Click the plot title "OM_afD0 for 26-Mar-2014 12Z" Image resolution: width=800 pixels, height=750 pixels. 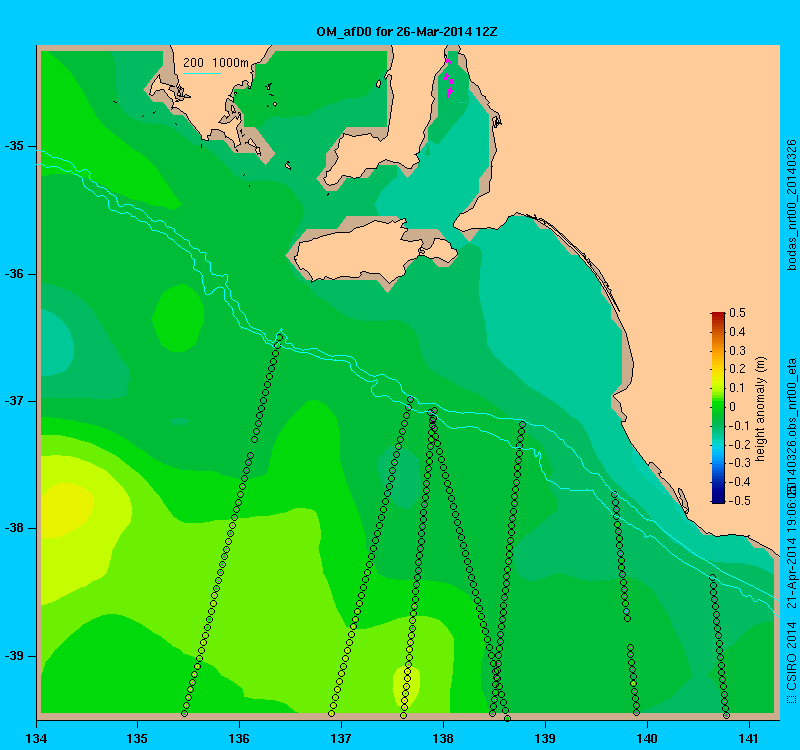[x=407, y=32]
